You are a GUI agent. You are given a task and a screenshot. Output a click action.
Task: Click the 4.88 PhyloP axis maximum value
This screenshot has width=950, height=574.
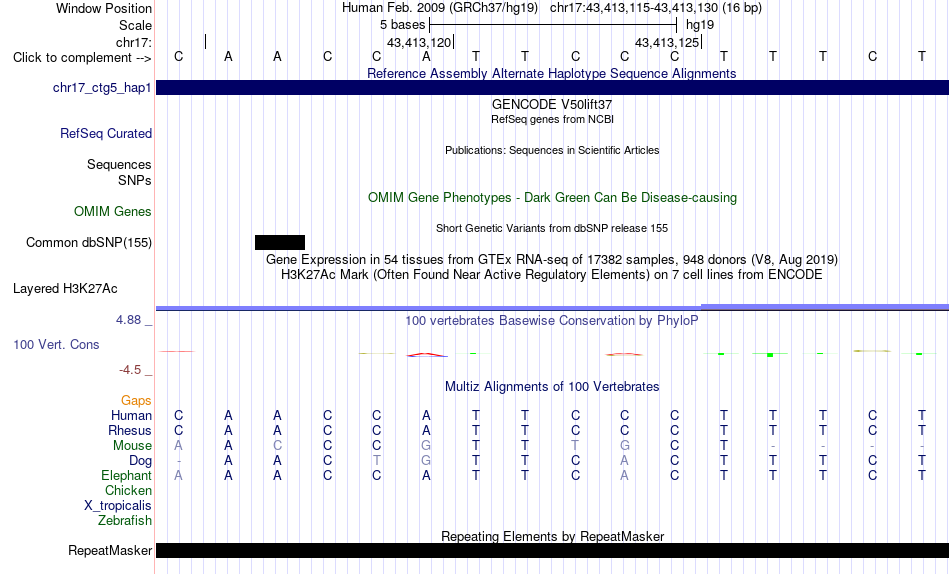128,320
